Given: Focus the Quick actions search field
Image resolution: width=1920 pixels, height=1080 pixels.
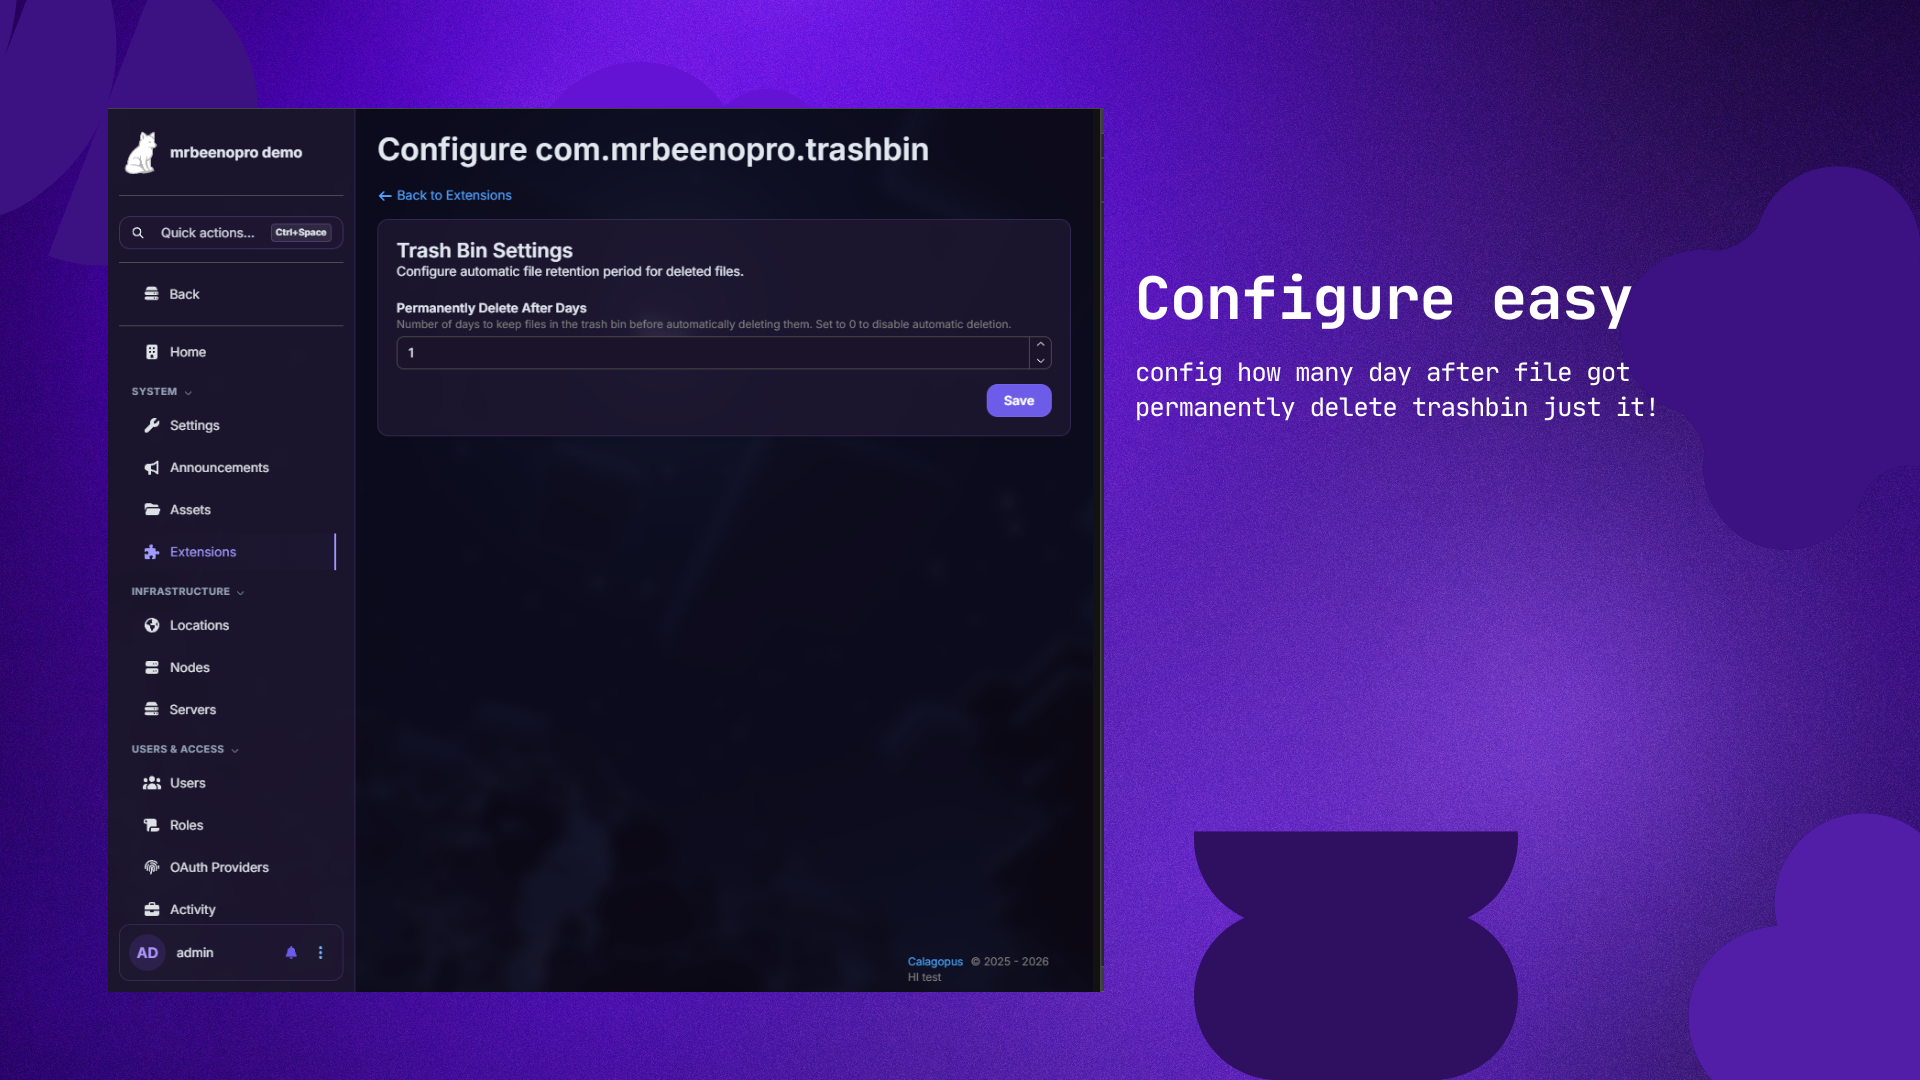Looking at the screenshot, I should 231,233.
